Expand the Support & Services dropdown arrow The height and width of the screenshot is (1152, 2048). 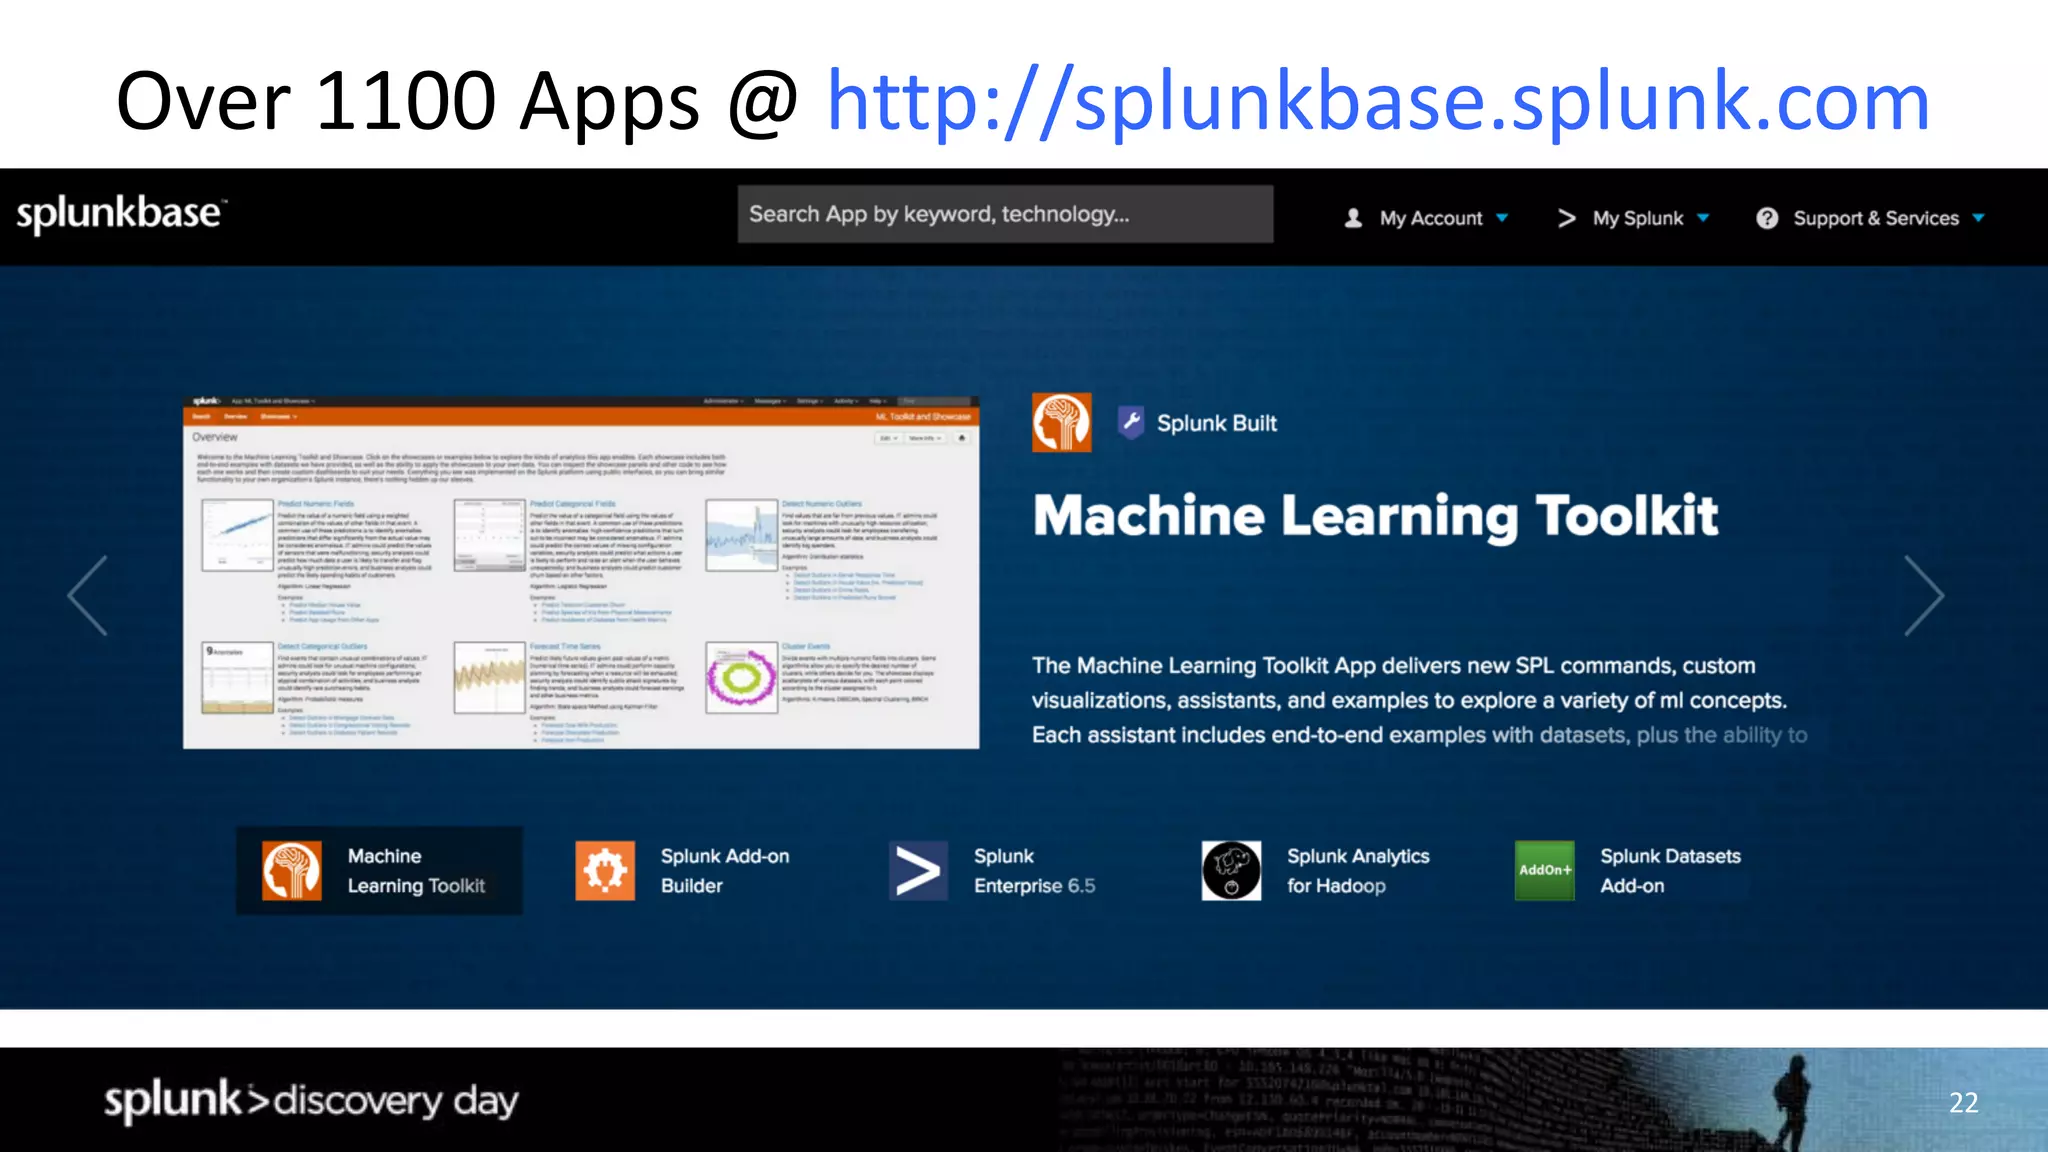click(1978, 218)
